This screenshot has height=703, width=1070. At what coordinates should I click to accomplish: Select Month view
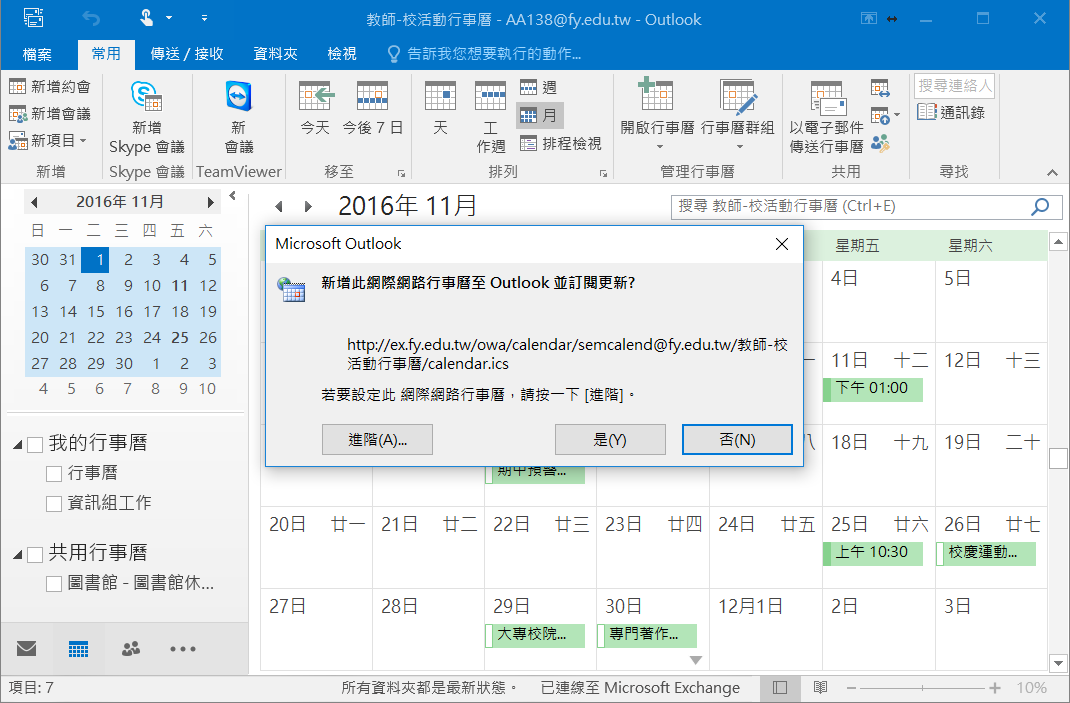[538, 115]
